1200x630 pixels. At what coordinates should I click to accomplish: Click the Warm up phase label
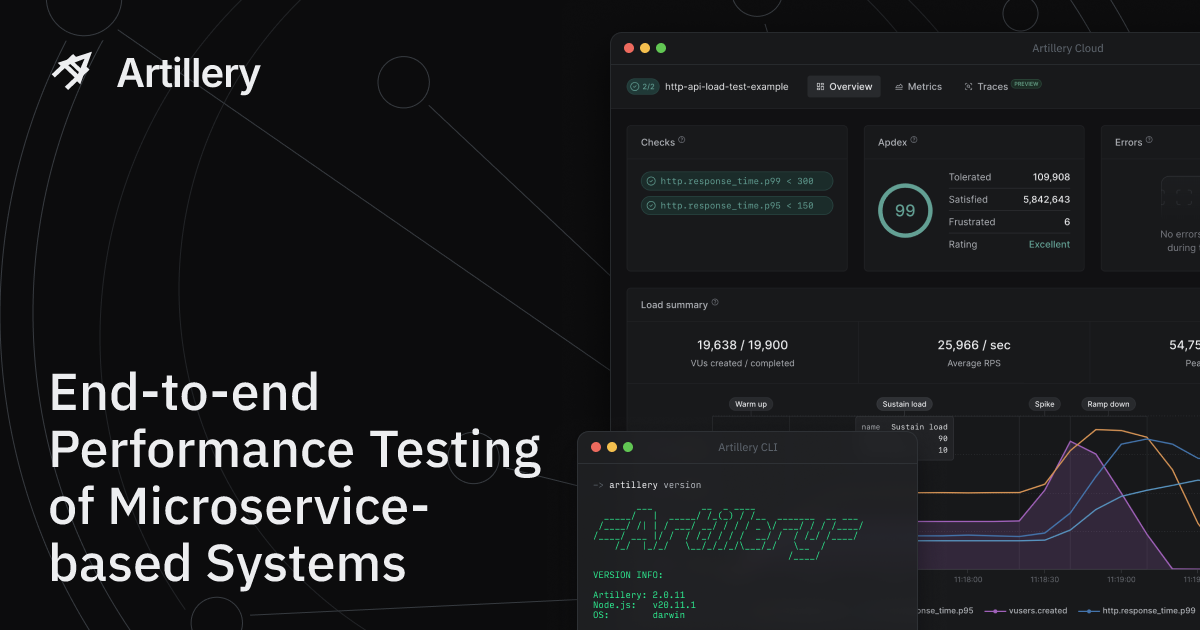coord(750,403)
